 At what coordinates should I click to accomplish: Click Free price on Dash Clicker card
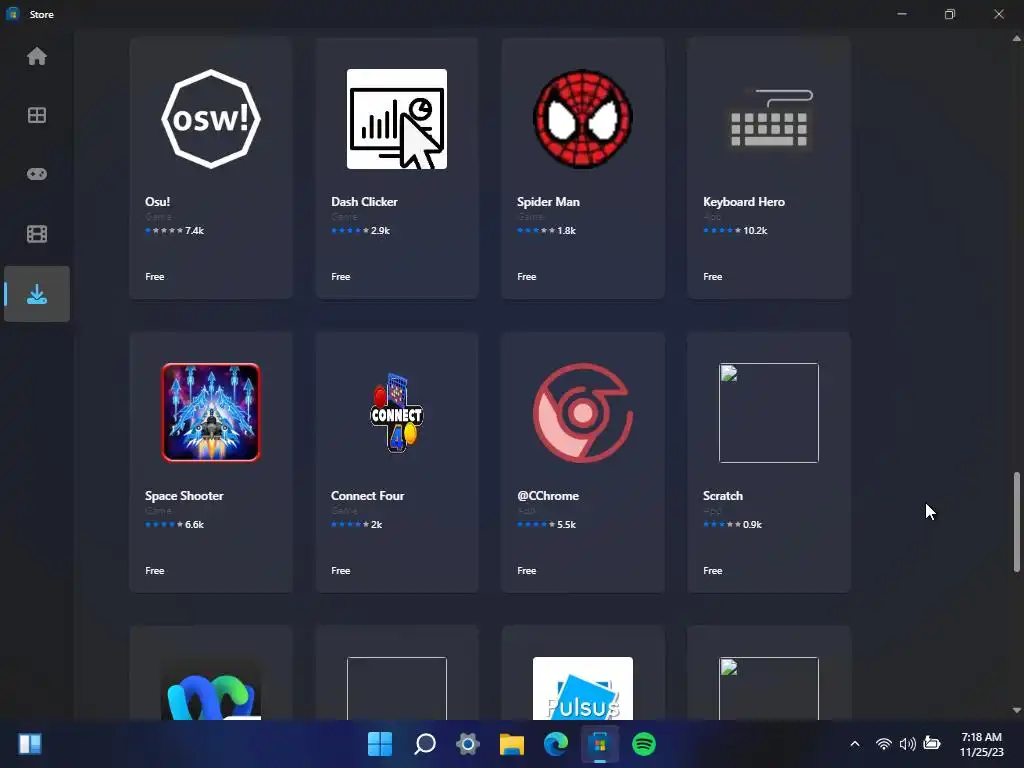click(x=341, y=277)
